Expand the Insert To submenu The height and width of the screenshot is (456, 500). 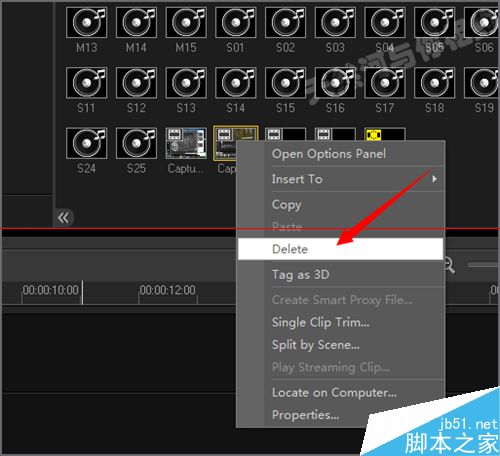pos(341,179)
